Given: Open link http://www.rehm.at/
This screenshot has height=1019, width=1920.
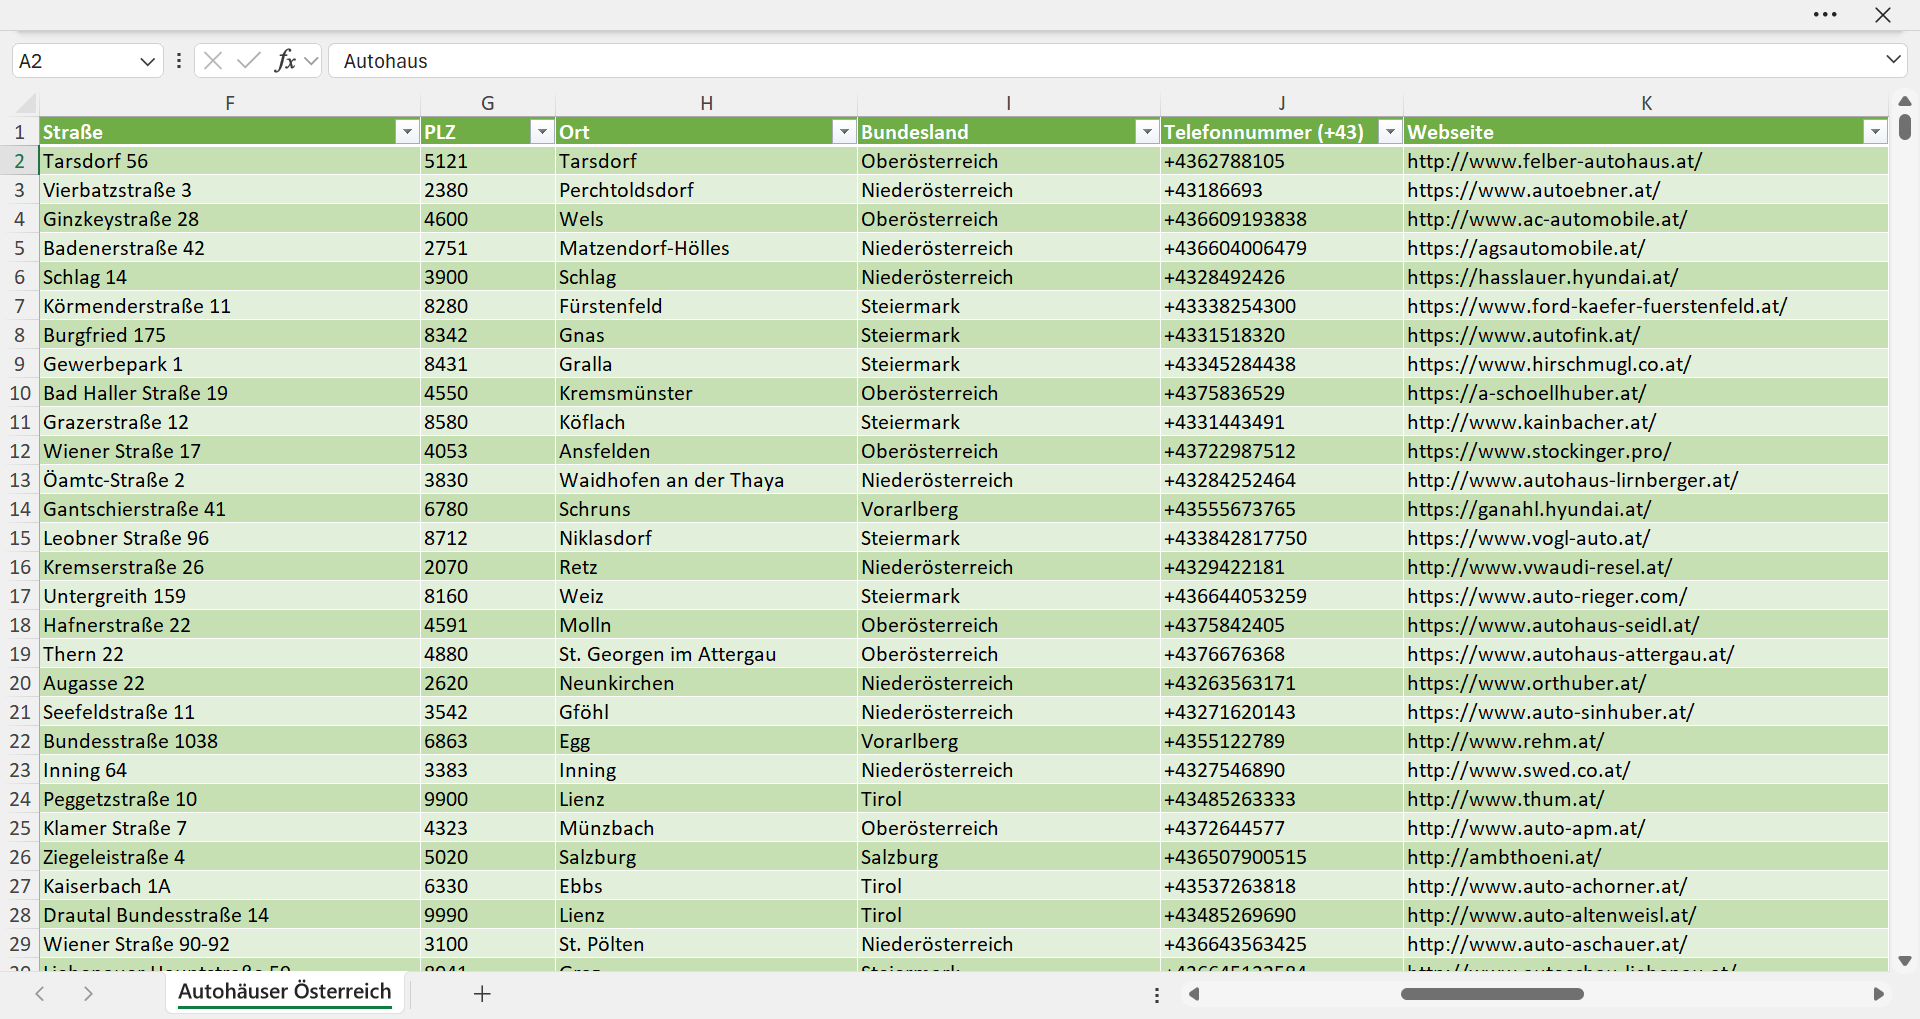Looking at the screenshot, I should tap(1505, 741).
